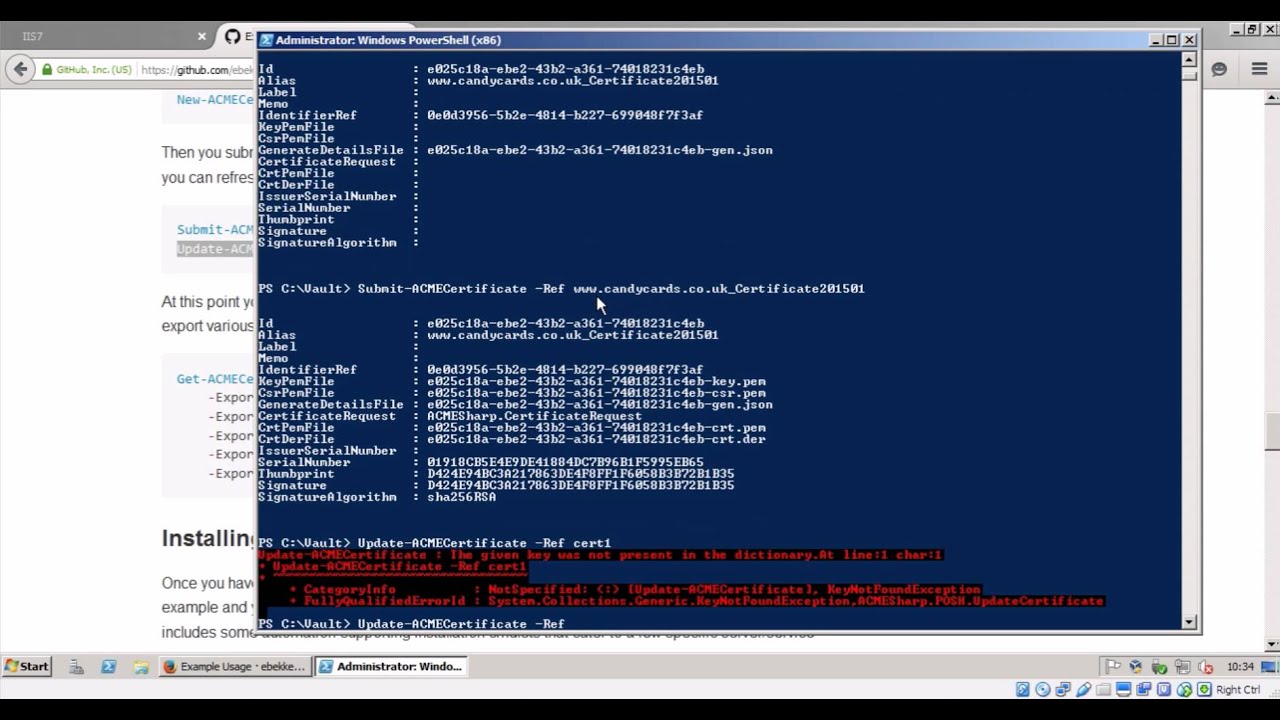Click the VirtualBox mouse integration indicator
Image resolution: width=1280 pixels, height=720 pixels.
pos(1184,689)
